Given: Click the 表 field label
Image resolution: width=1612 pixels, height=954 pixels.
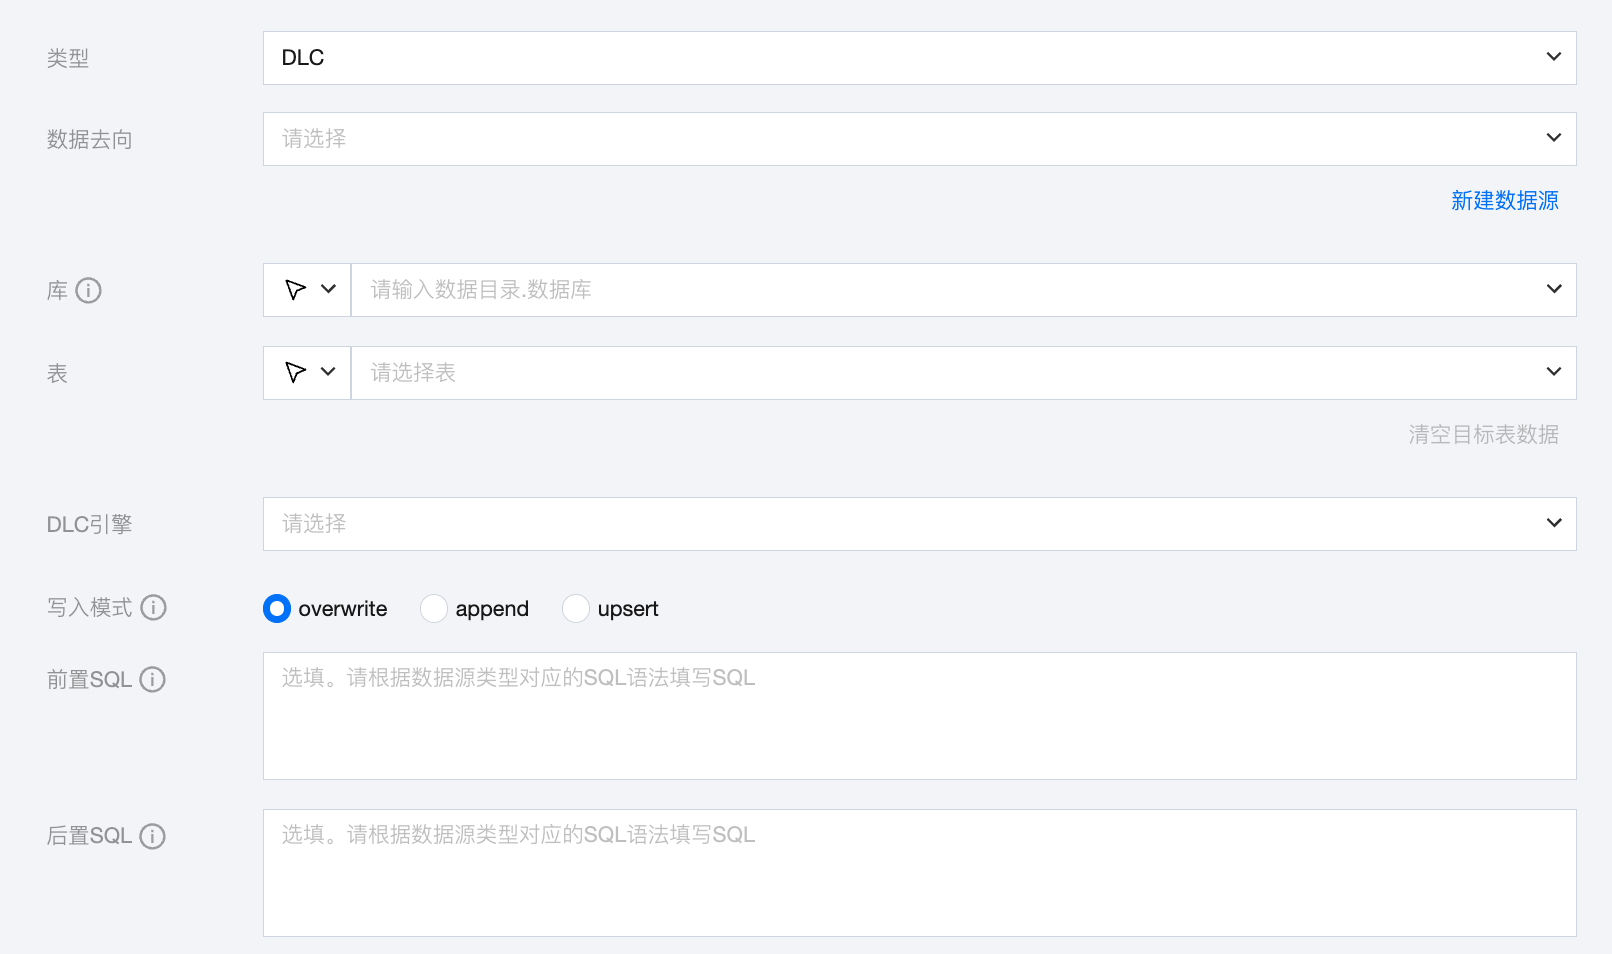Looking at the screenshot, I should pyautogui.click(x=57, y=374).
